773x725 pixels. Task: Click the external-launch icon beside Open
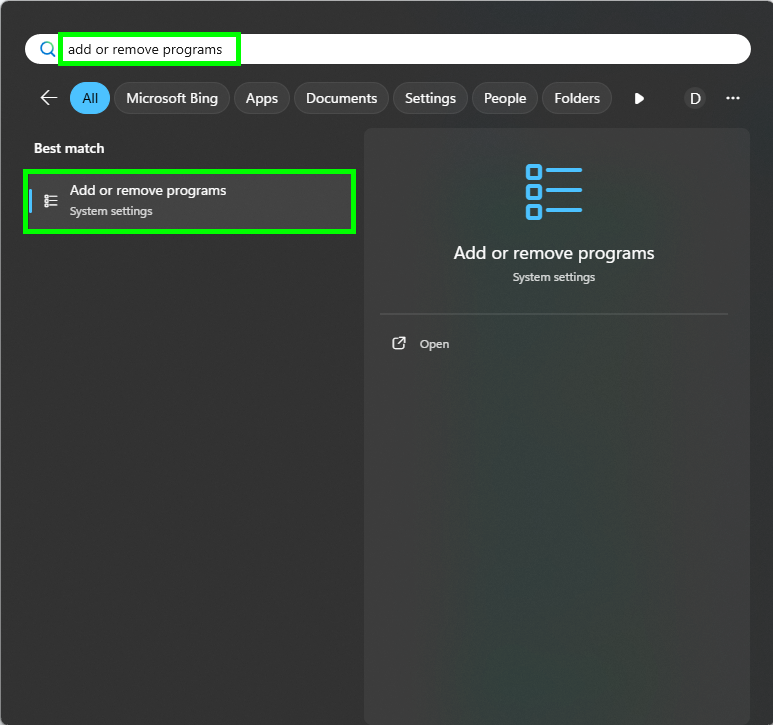[x=399, y=343]
